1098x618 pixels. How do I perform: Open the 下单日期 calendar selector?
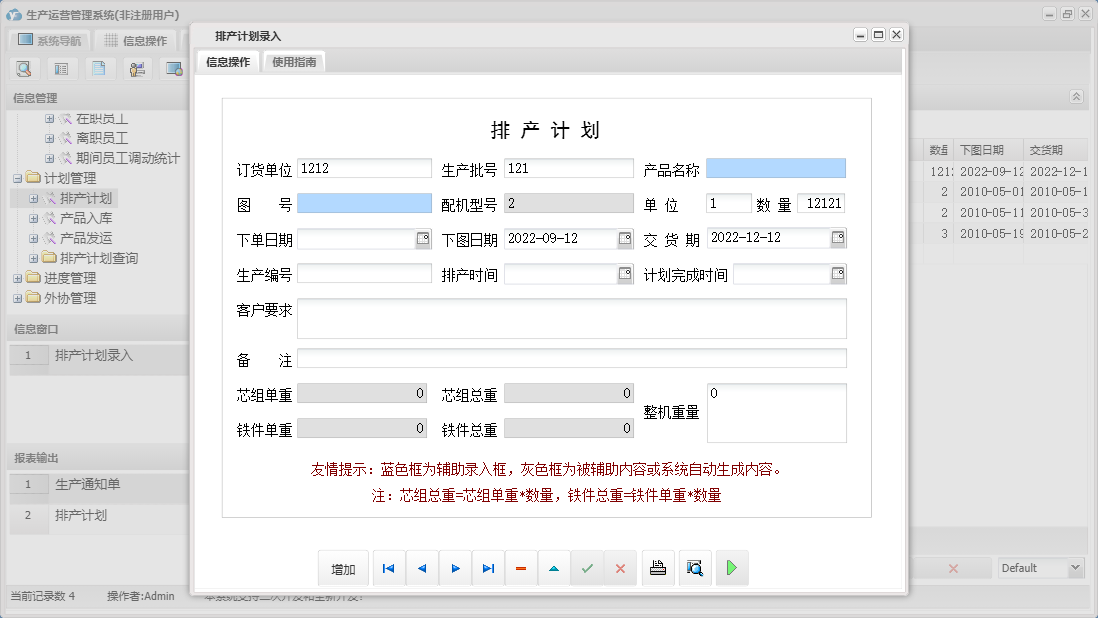click(425, 238)
